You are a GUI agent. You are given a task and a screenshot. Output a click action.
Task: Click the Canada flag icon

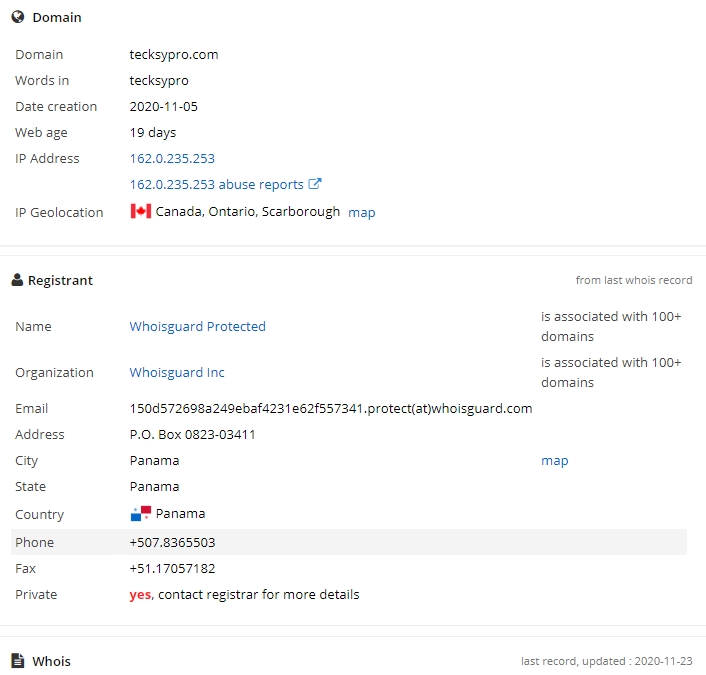coord(140,211)
